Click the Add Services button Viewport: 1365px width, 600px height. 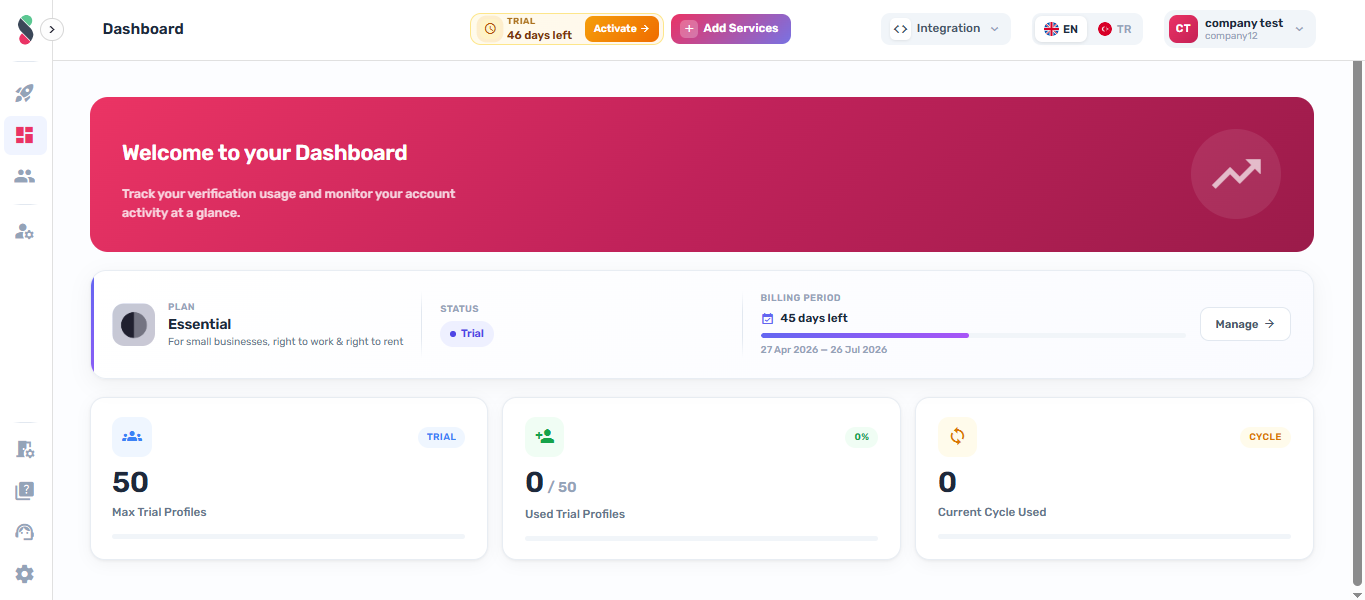tap(731, 29)
